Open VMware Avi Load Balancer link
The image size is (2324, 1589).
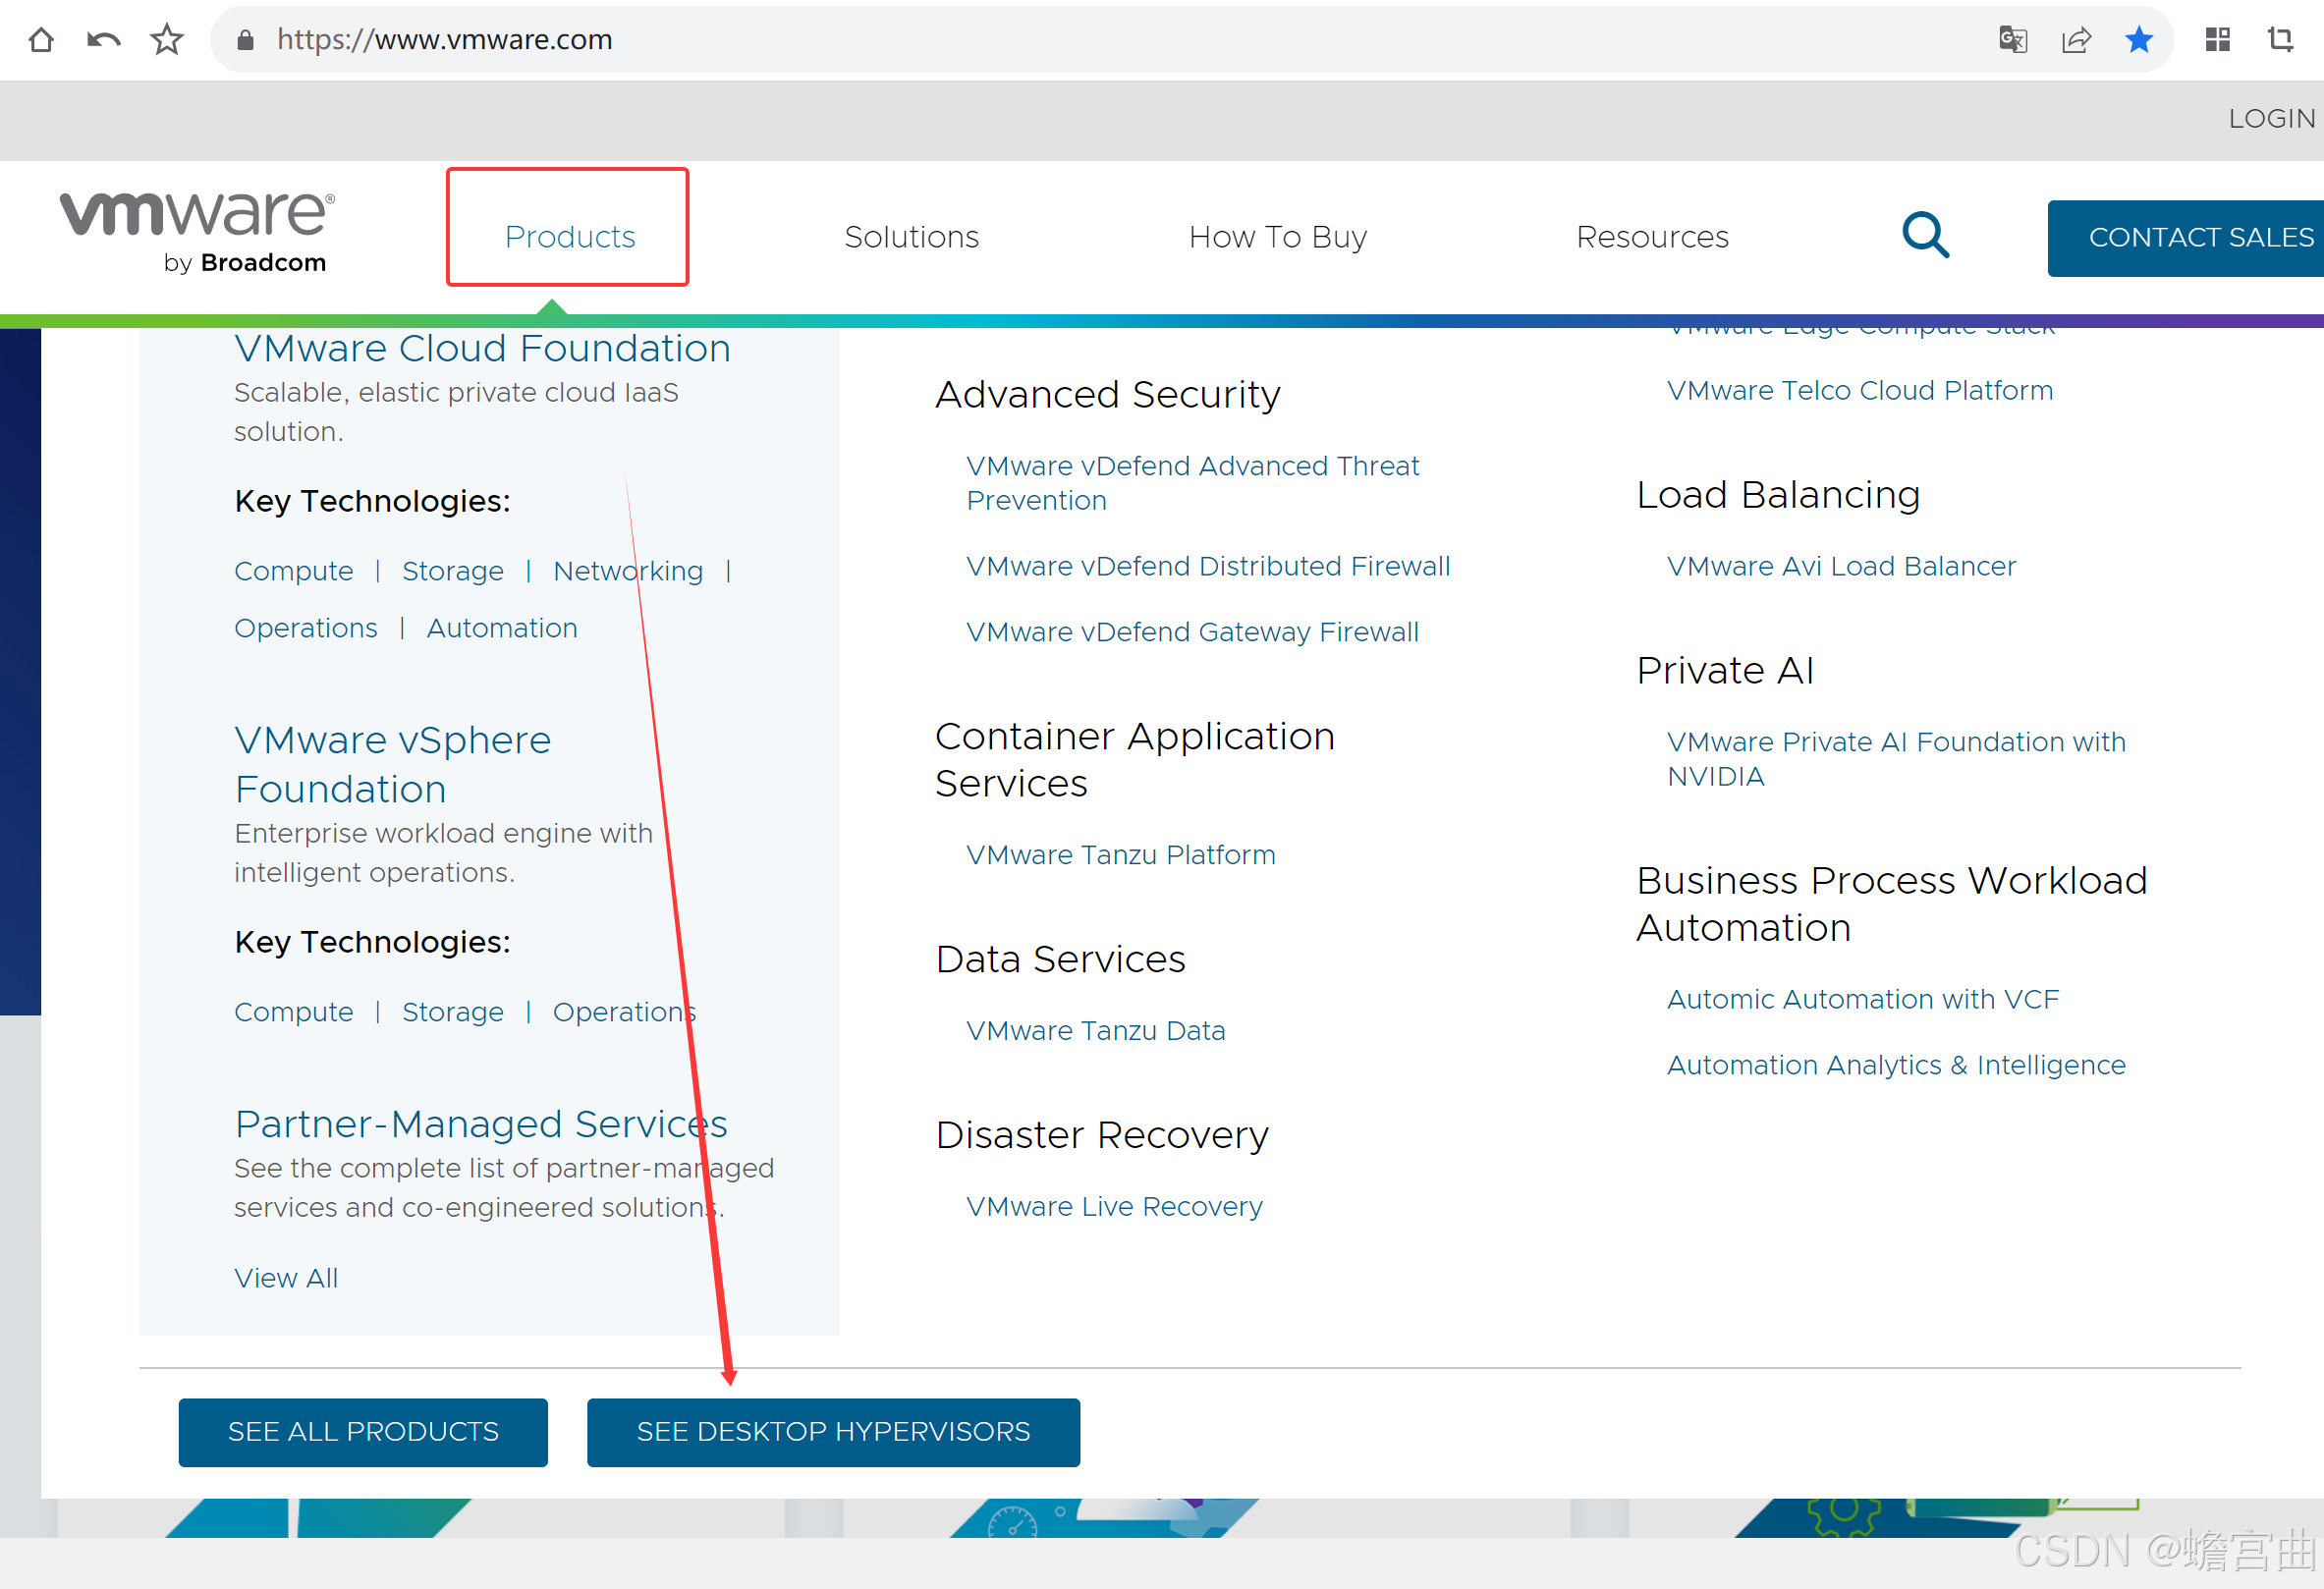(x=1841, y=566)
